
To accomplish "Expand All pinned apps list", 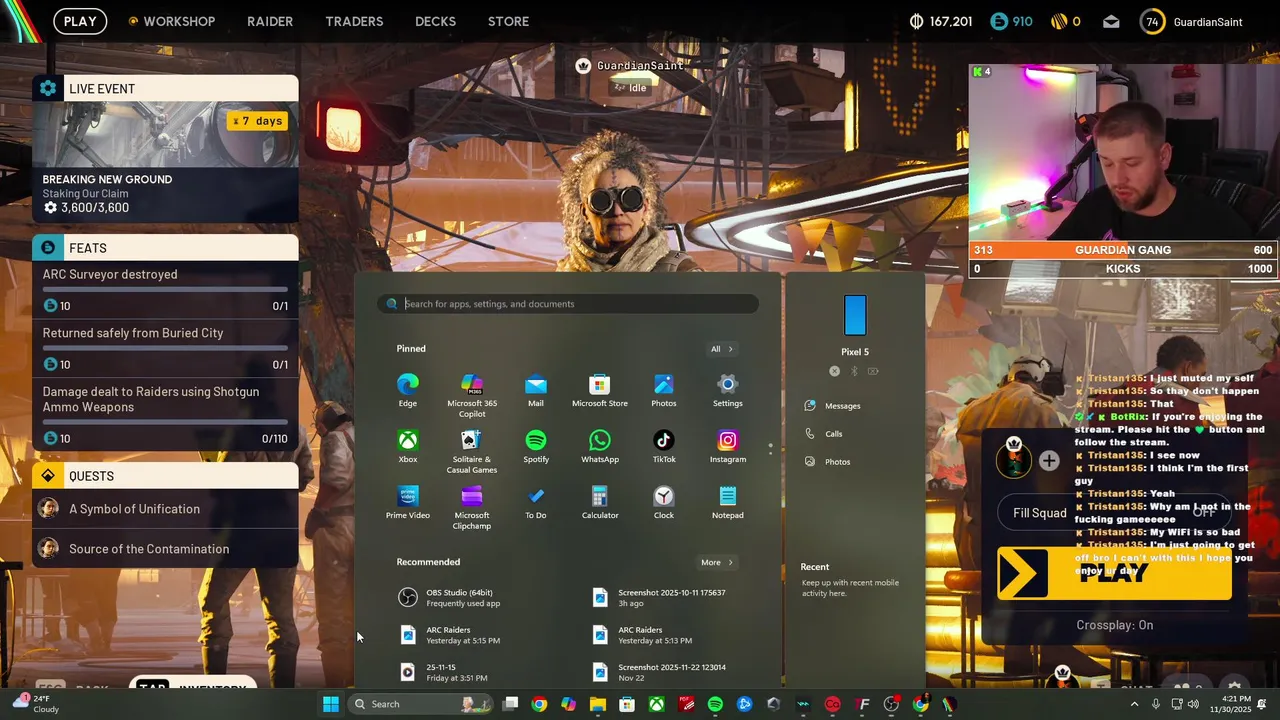I will coord(722,349).
